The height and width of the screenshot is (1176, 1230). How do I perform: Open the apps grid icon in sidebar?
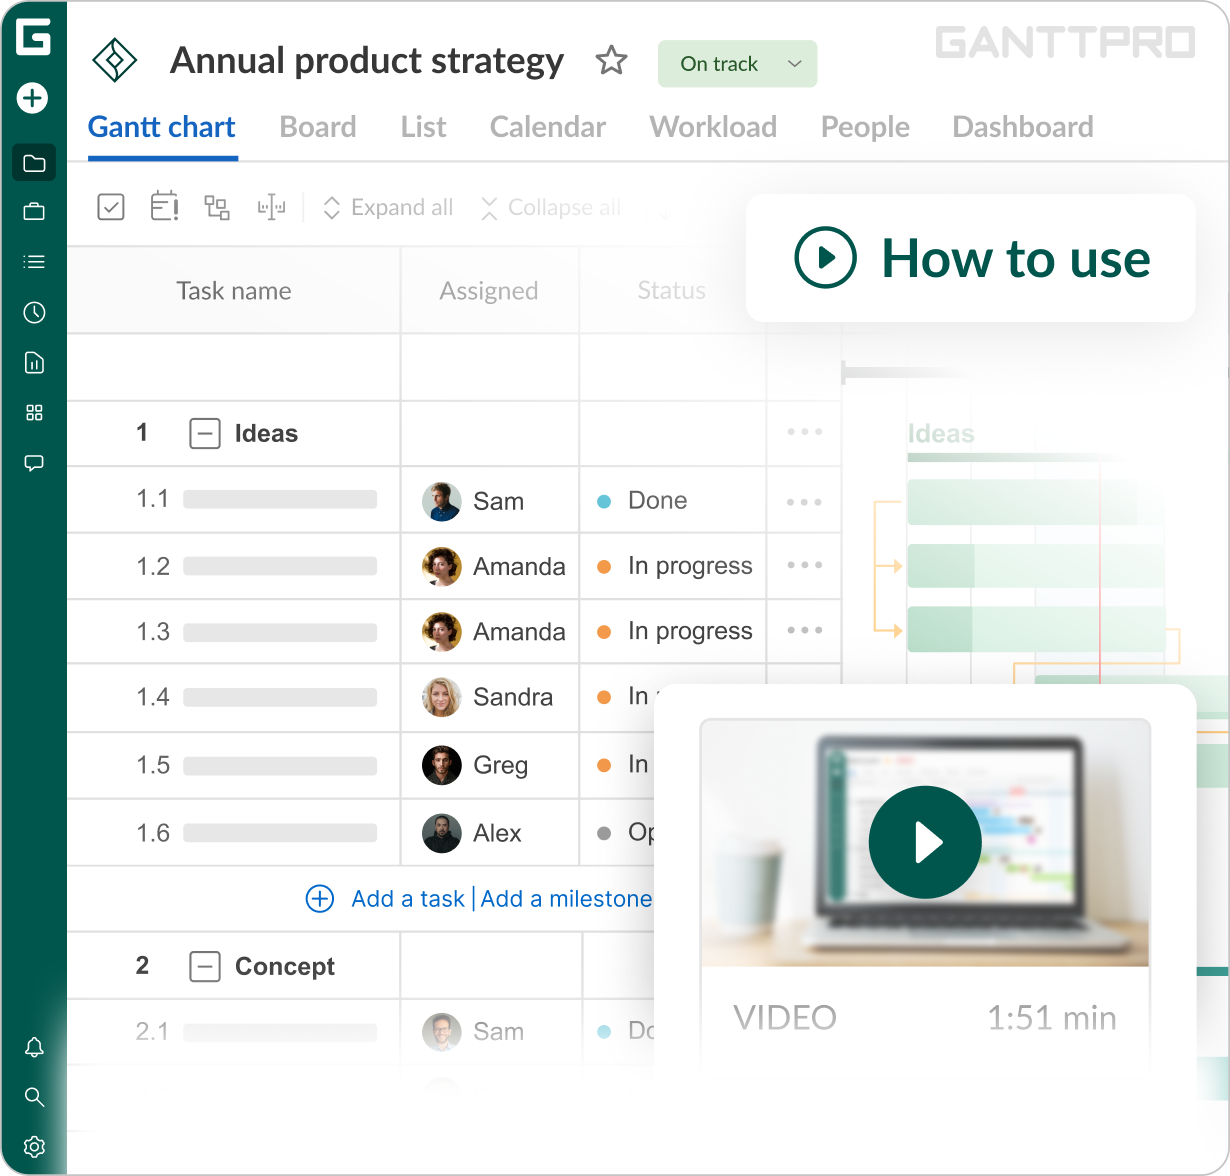point(34,413)
